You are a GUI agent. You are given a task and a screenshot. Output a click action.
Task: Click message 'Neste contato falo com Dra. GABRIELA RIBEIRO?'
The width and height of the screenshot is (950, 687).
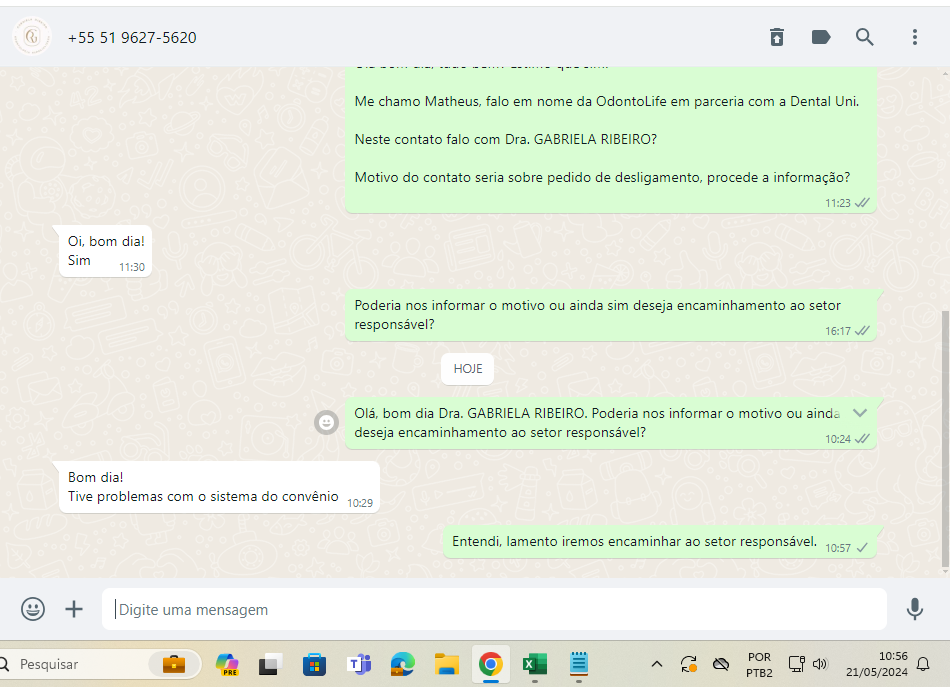[x=505, y=139]
